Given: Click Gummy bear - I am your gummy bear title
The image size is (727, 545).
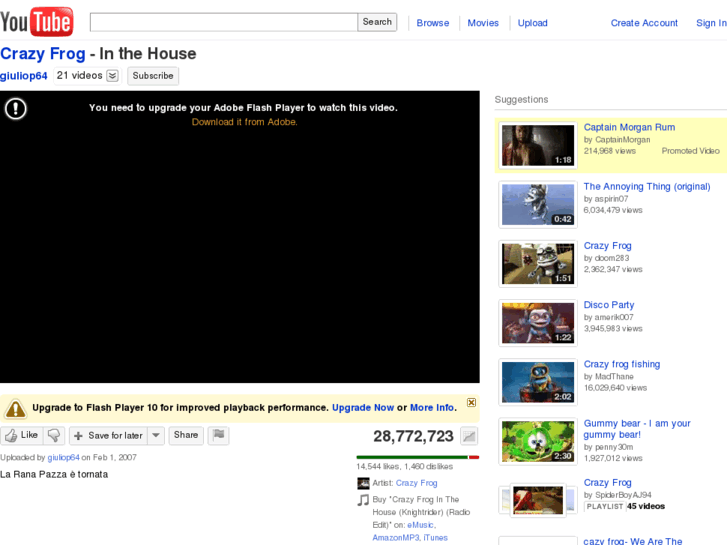Looking at the screenshot, I should pyautogui.click(x=637, y=429).
